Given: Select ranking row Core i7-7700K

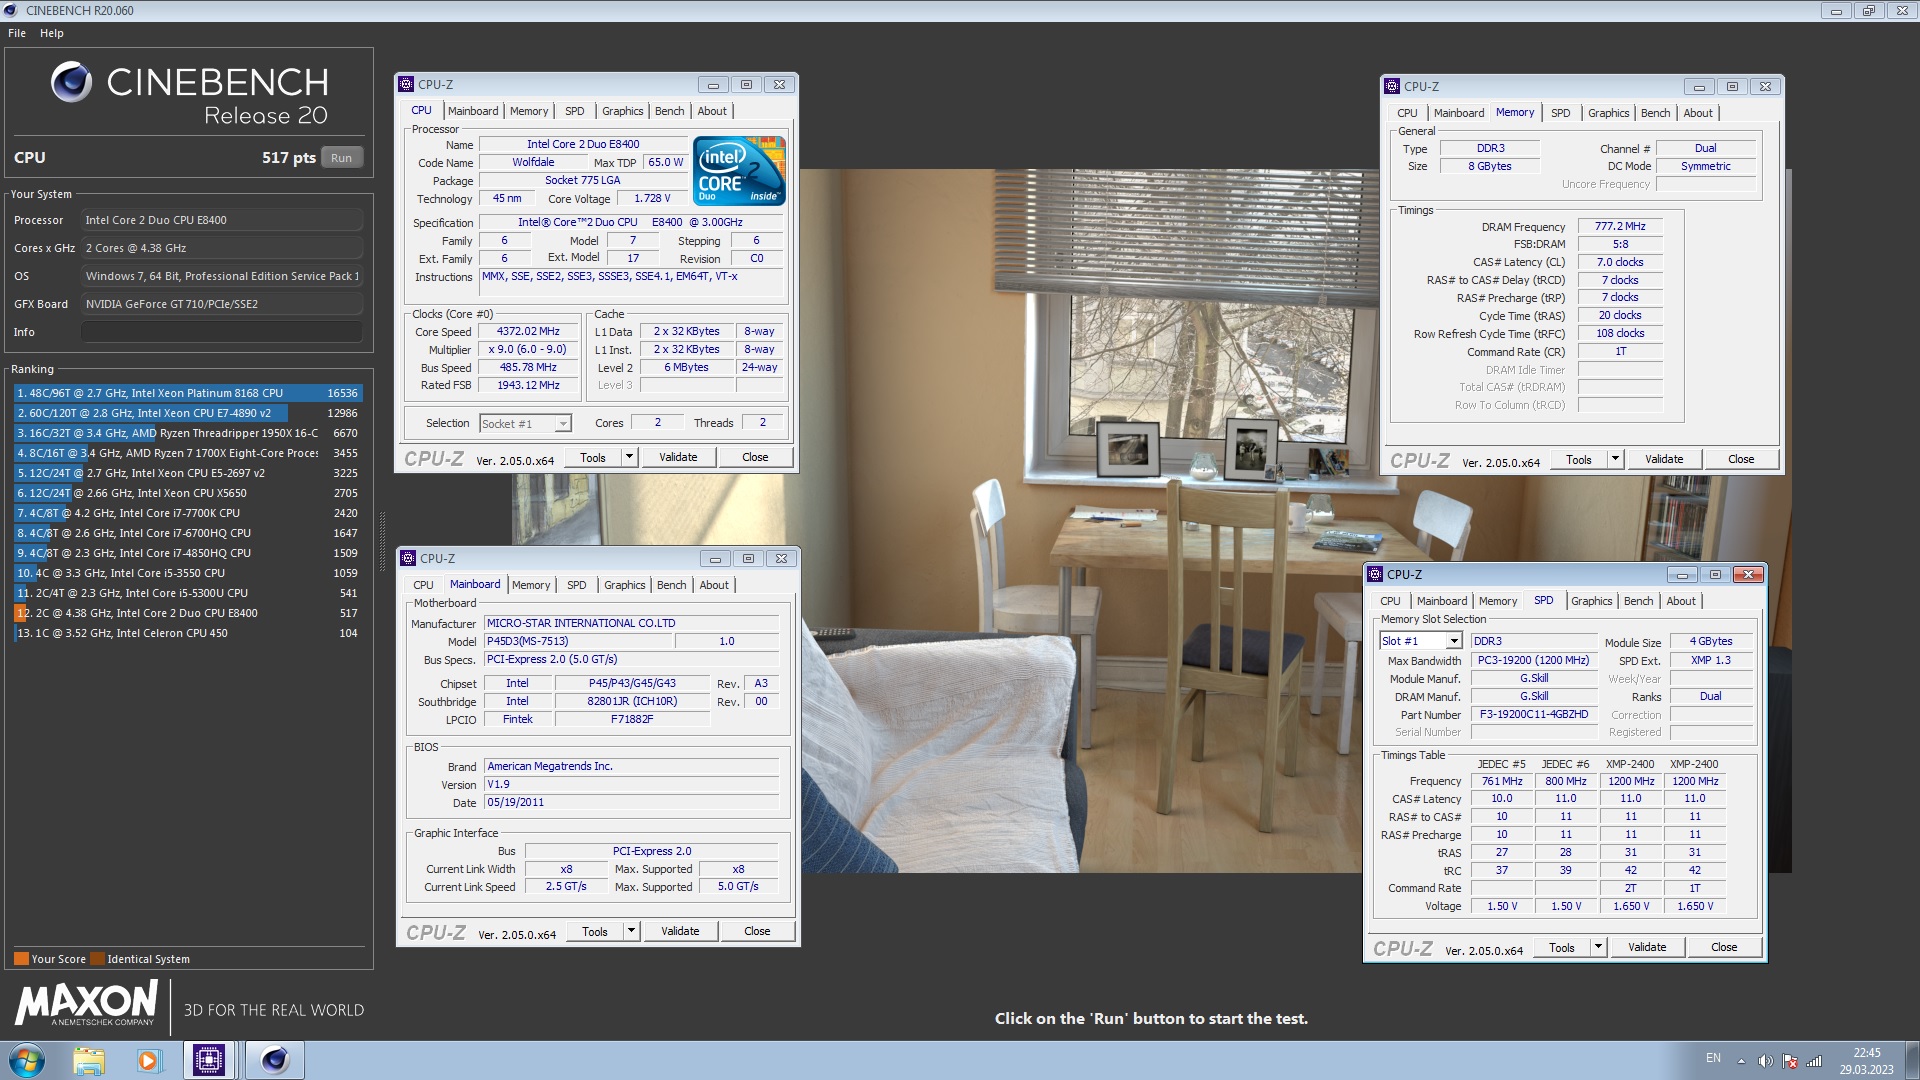Looking at the screenshot, I should (x=187, y=513).
